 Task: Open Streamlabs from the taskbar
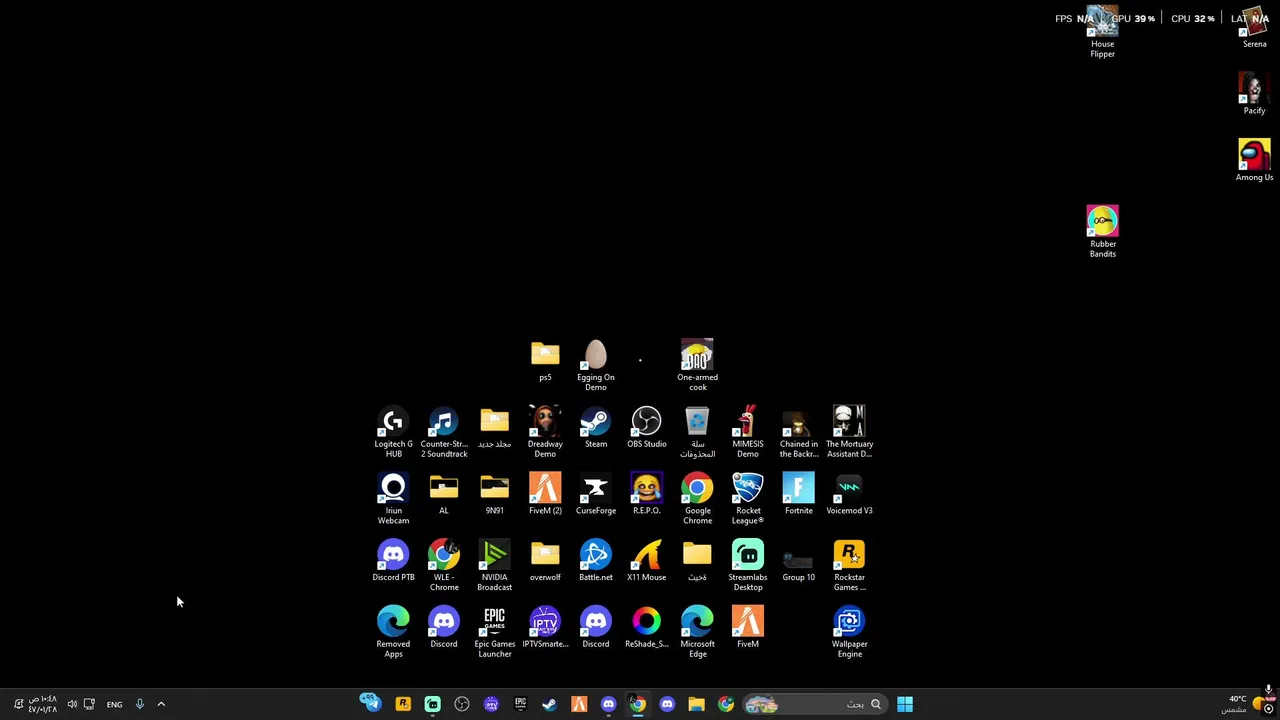pyautogui.click(x=432, y=704)
